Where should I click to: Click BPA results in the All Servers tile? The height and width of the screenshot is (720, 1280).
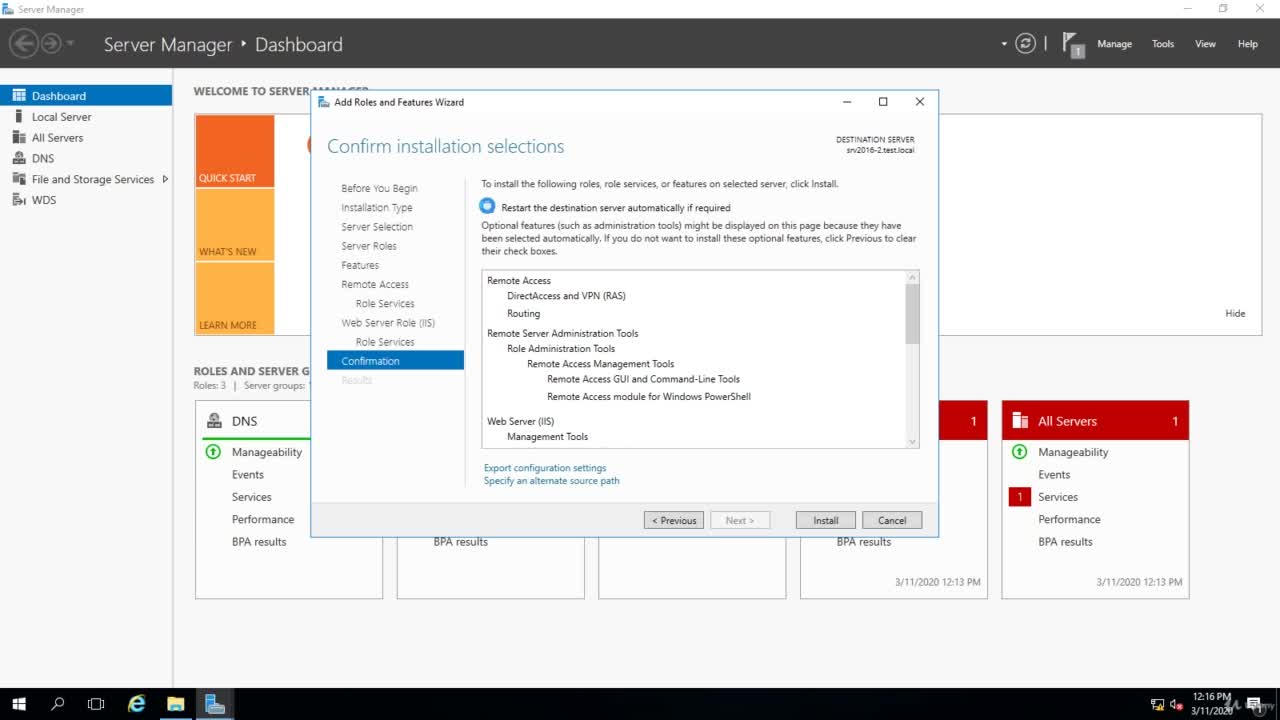[1065, 542]
